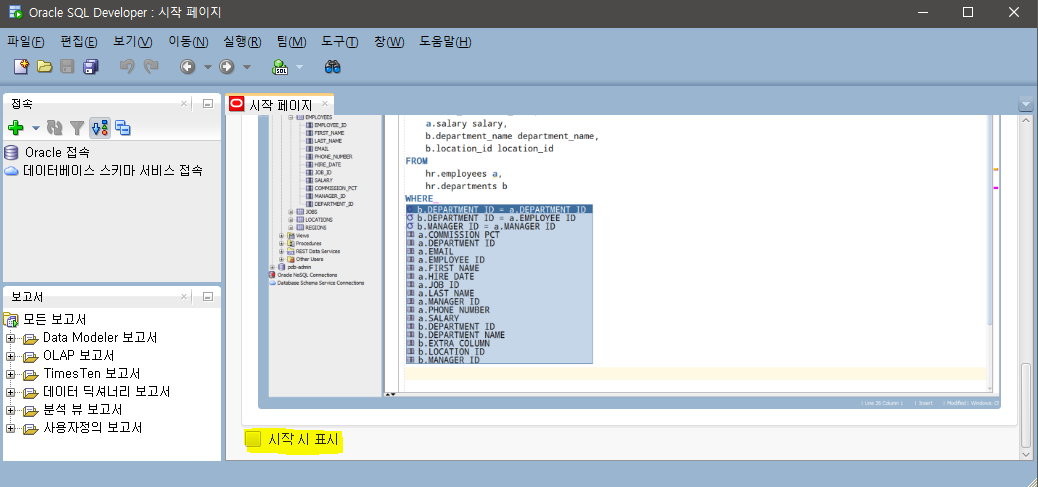The image size is (1038, 487).
Task: Redo with the redo arrow icon
Action: point(152,67)
